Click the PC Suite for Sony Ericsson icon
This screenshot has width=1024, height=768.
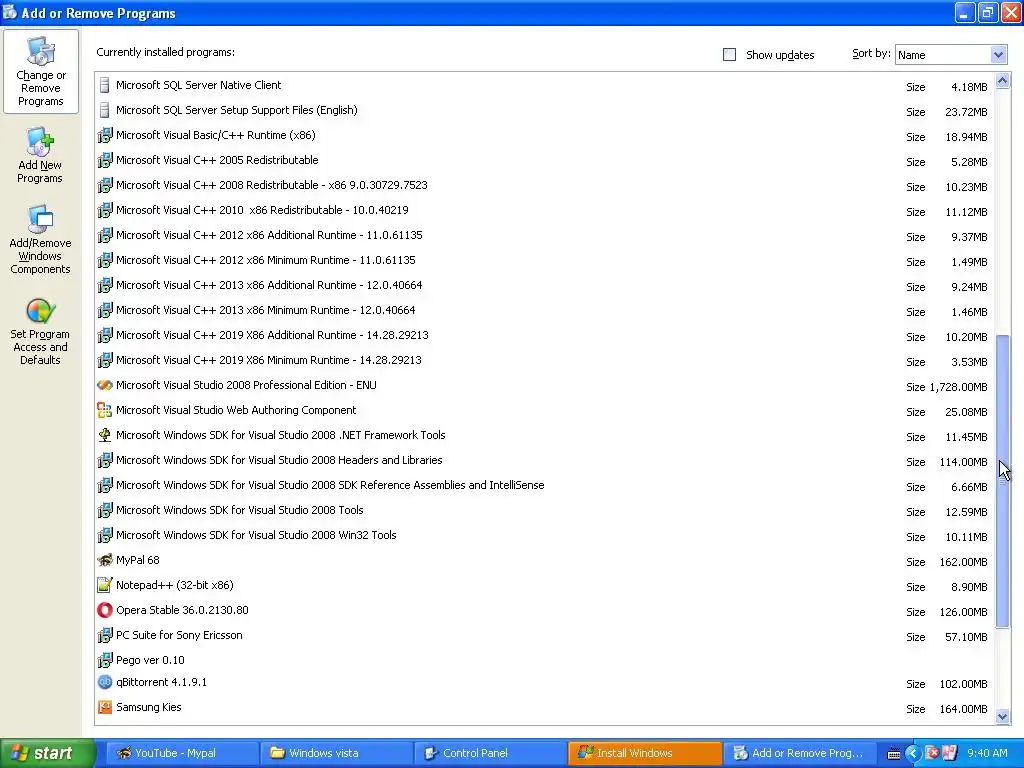pos(104,635)
